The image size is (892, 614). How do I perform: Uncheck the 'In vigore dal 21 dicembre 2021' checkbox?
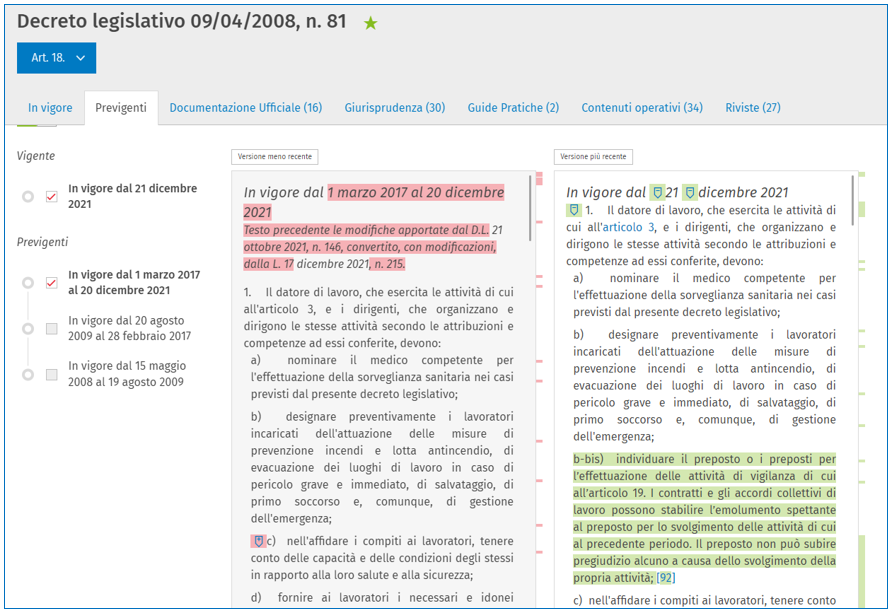pyautogui.click(x=52, y=197)
